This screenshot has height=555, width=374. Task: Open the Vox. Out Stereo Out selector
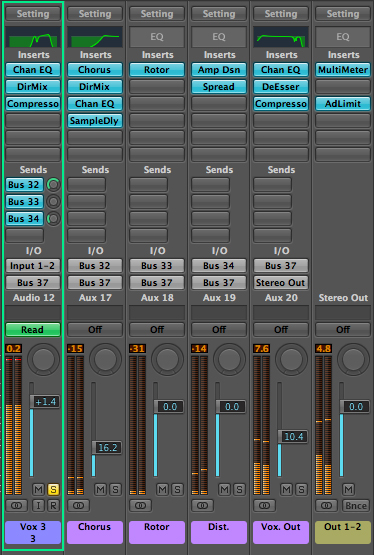[281, 282]
